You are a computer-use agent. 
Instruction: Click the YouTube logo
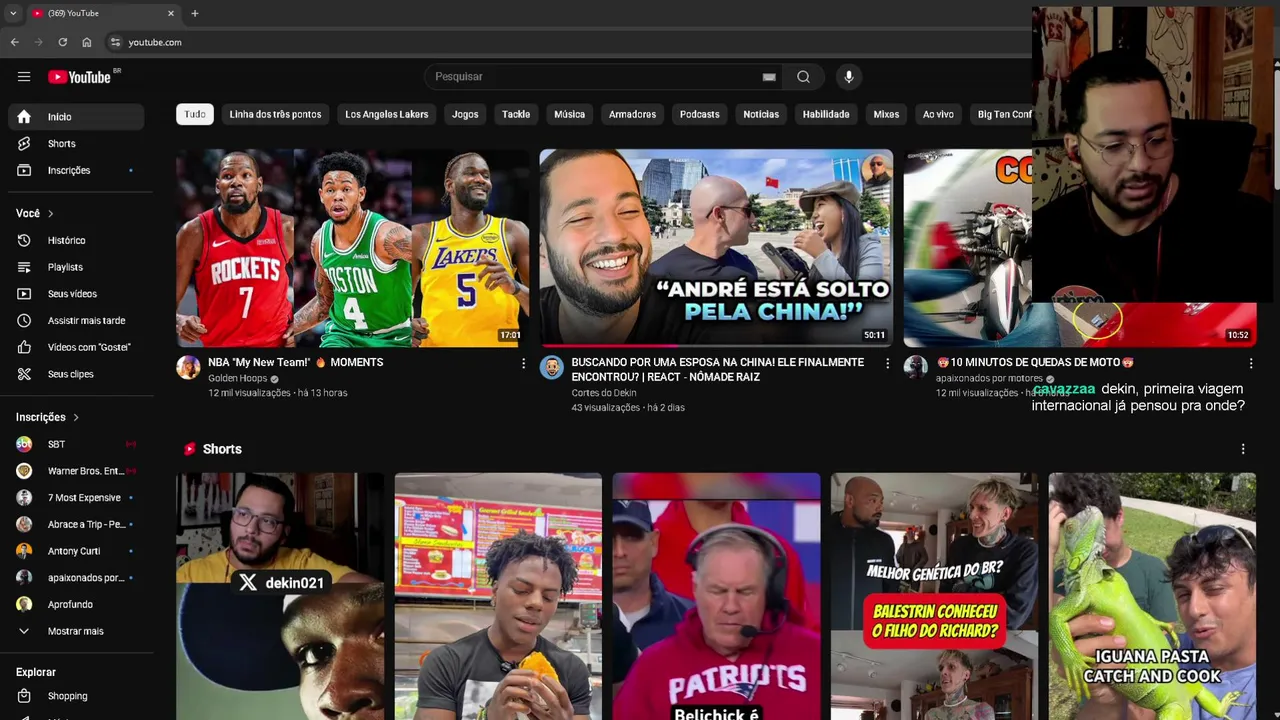coord(80,77)
